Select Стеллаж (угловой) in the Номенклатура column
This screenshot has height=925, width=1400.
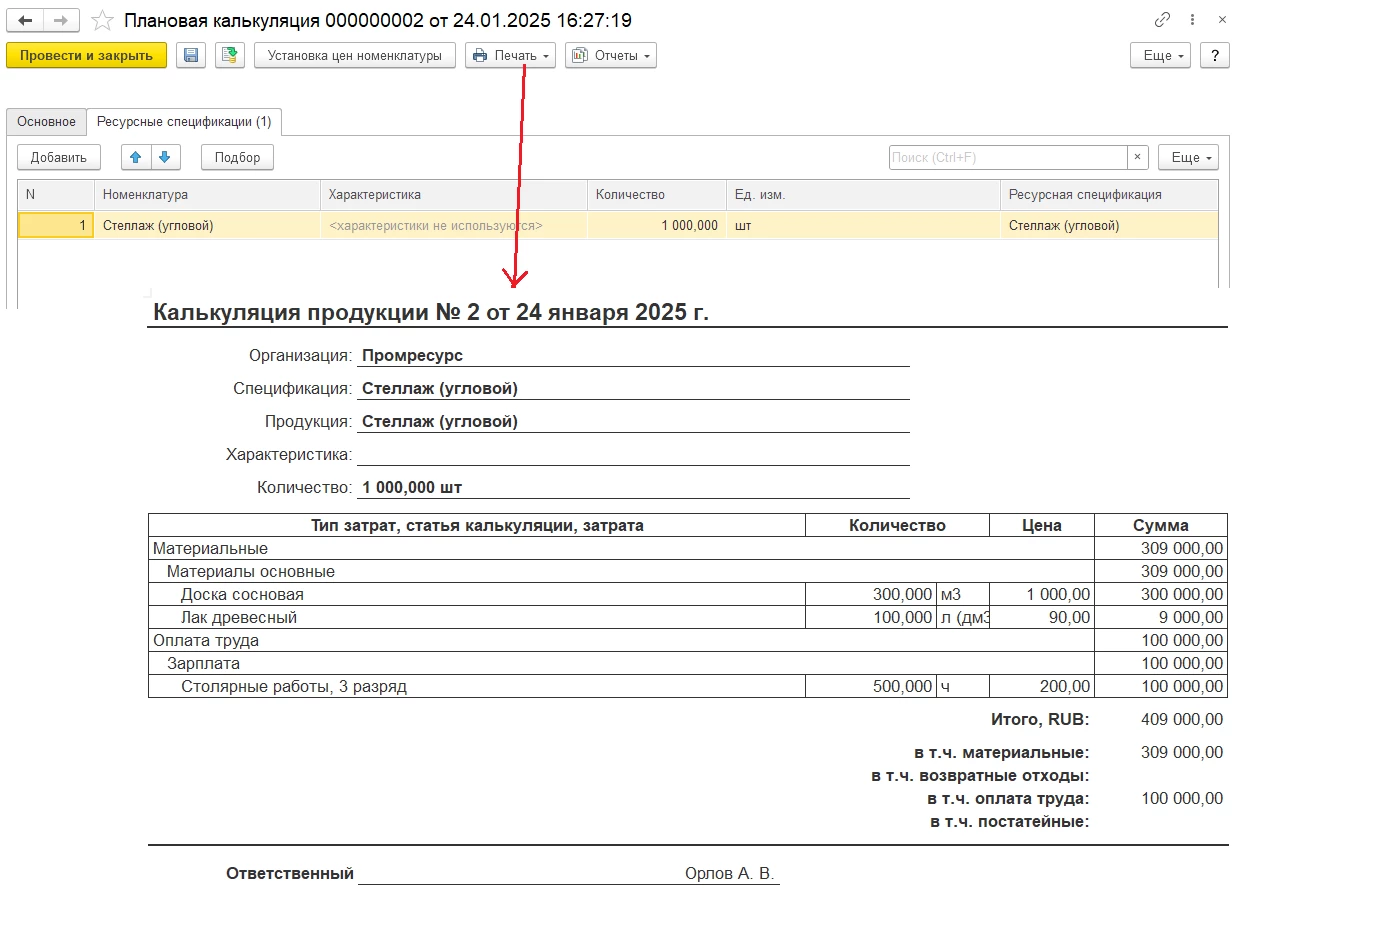point(207,225)
